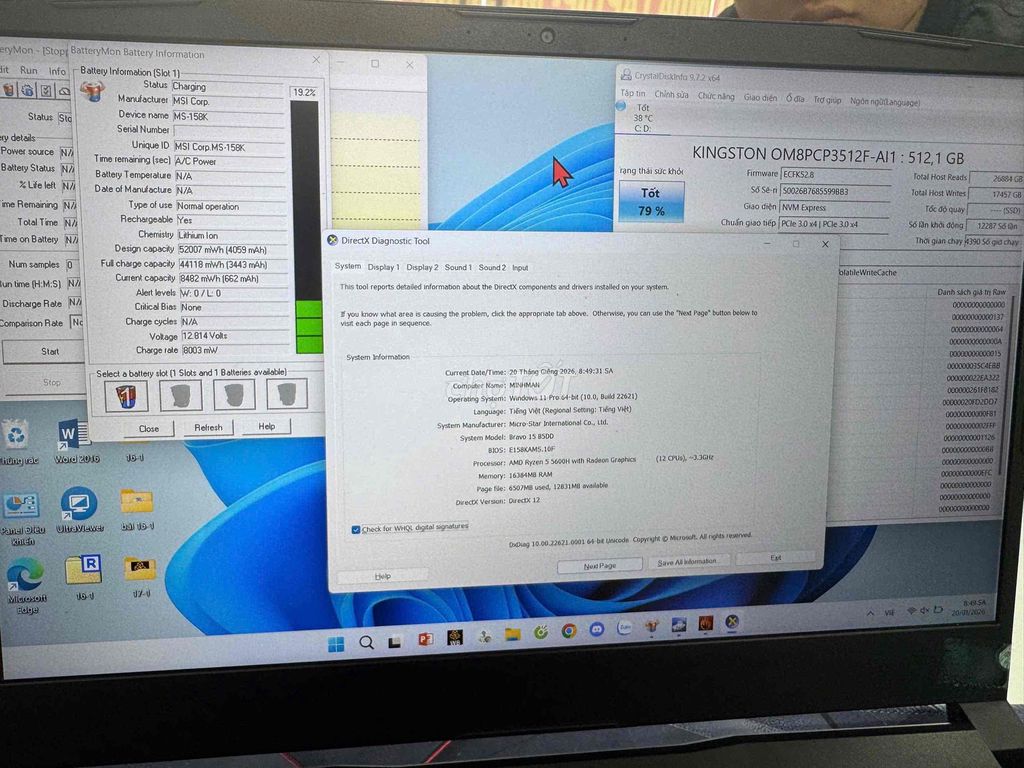Click the Next Page button
1024x768 pixels.
click(599, 565)
